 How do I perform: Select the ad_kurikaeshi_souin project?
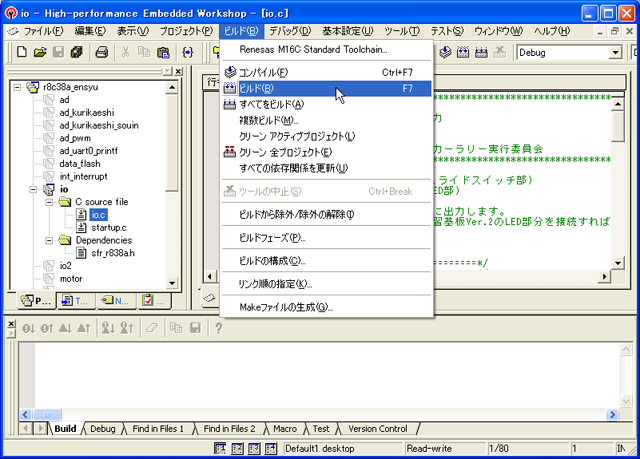pos(99,125)
